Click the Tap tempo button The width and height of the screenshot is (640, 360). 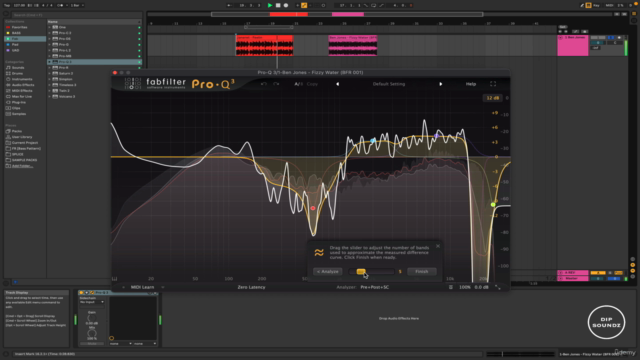[x=7, y=5]
